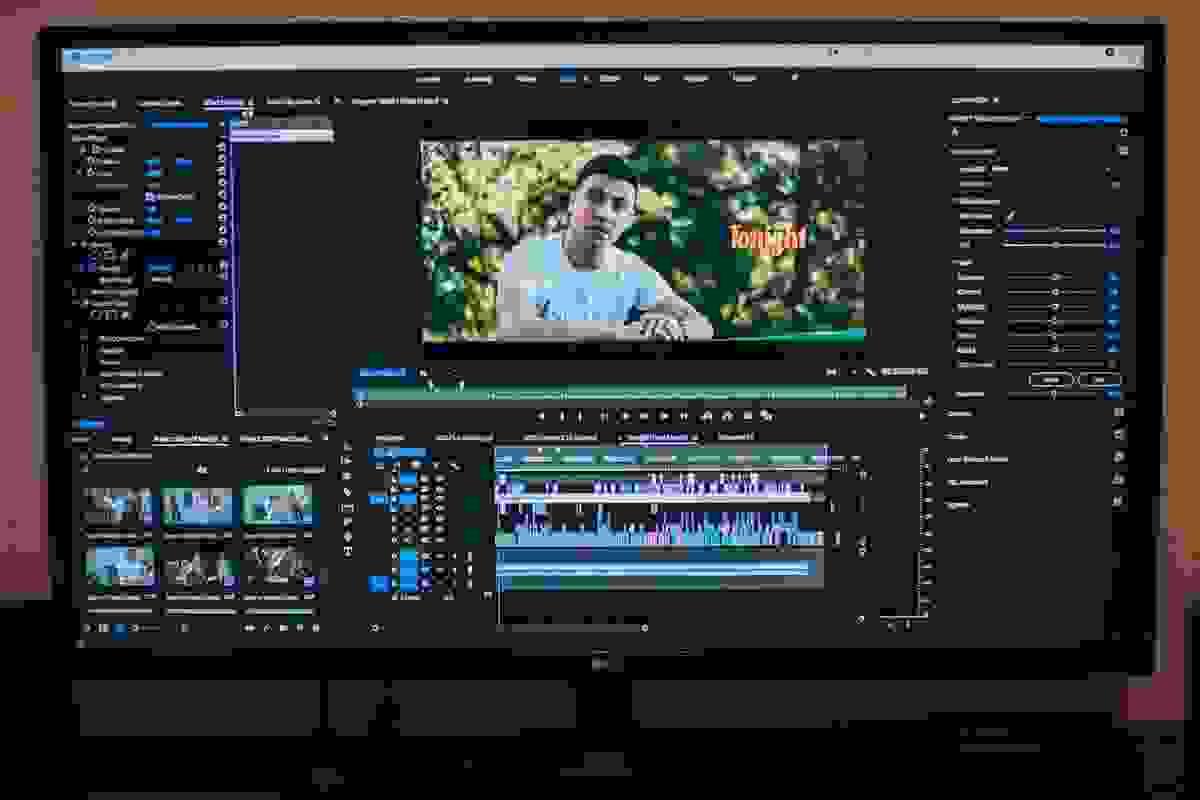The image size is (1200, 800).
Task: Expand the Vignette section in Lumetri
Action: (x=958, y=505)
